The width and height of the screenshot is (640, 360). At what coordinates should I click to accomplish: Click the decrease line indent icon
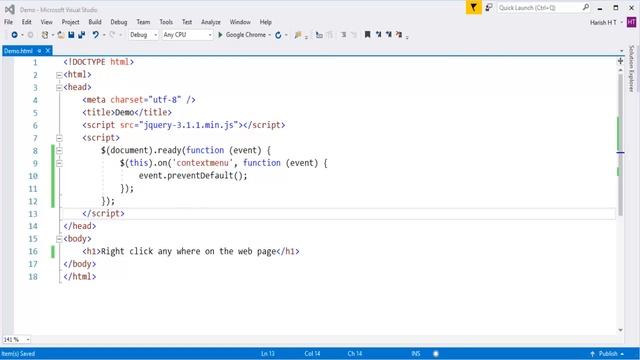tap(344, 35)
